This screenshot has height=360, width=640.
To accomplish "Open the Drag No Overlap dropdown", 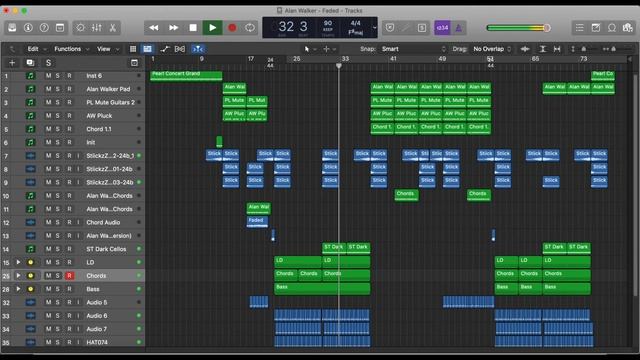I will (492, 49).
